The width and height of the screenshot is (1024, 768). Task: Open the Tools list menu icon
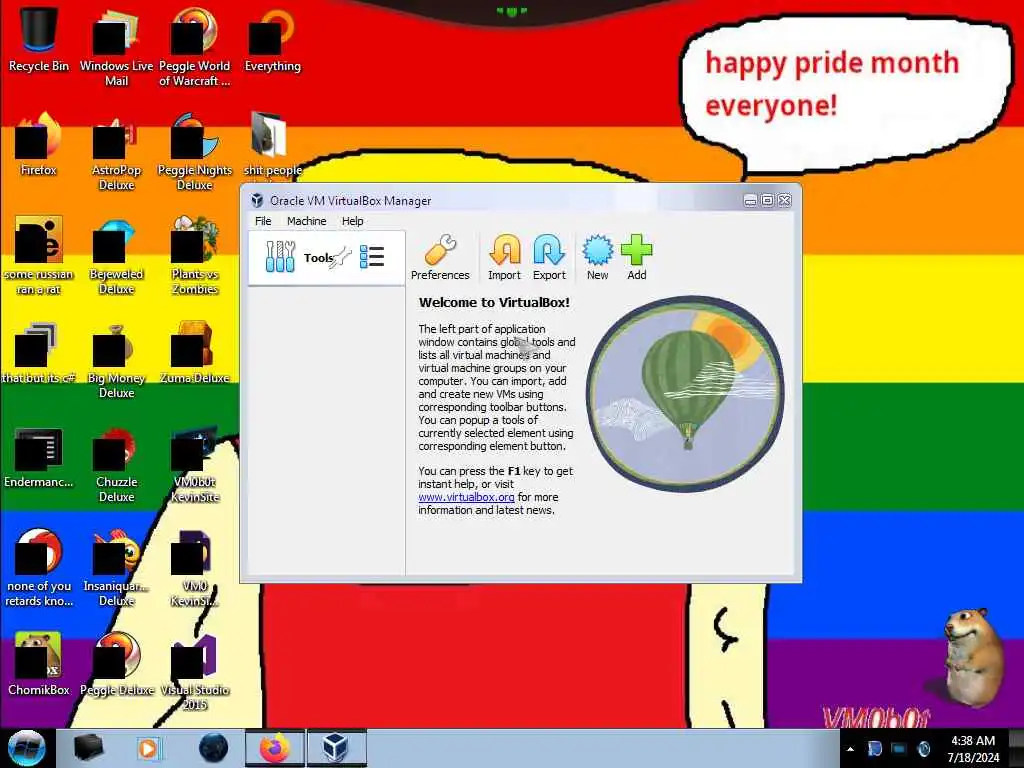pos(372,257)
